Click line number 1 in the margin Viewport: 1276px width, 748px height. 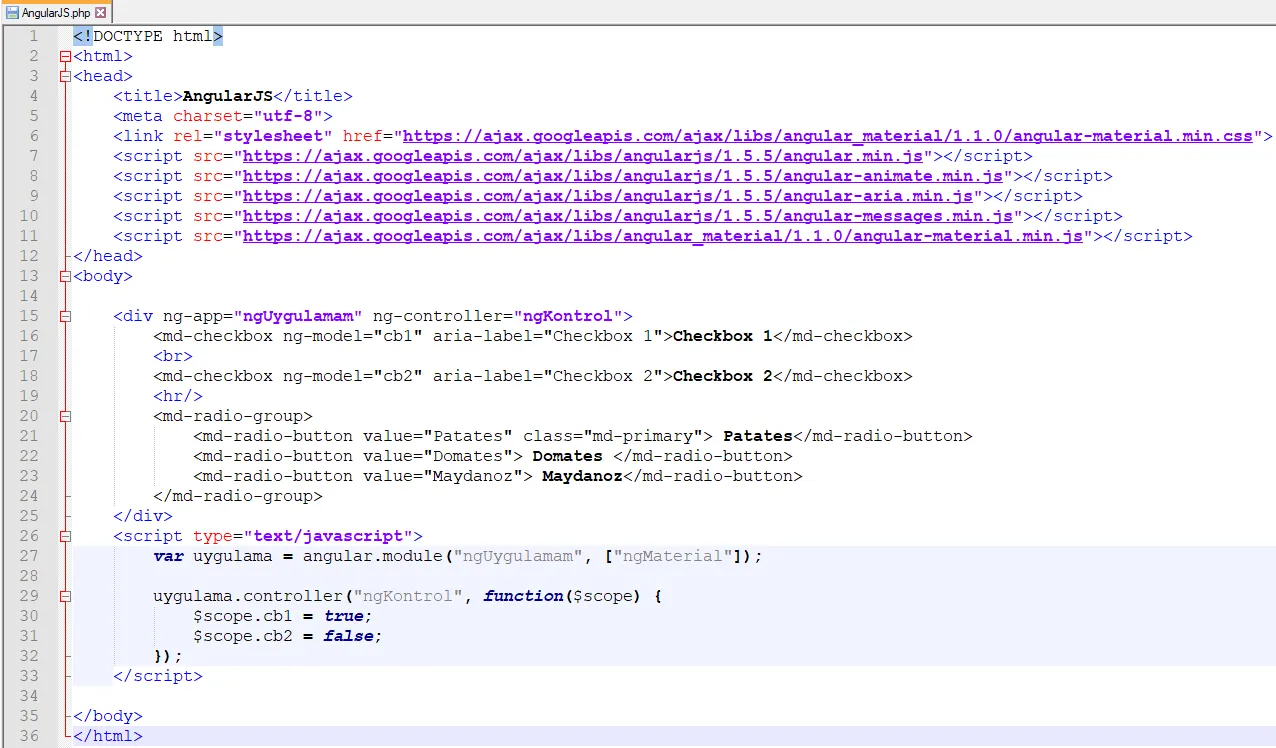coord(34,36)
